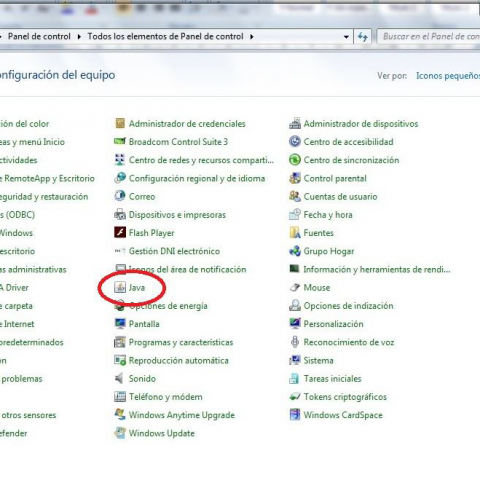This screenshot has height=480, width=480.
Task: Click the Windows Anytime Upgrade icon
Action: coord(120,415)
